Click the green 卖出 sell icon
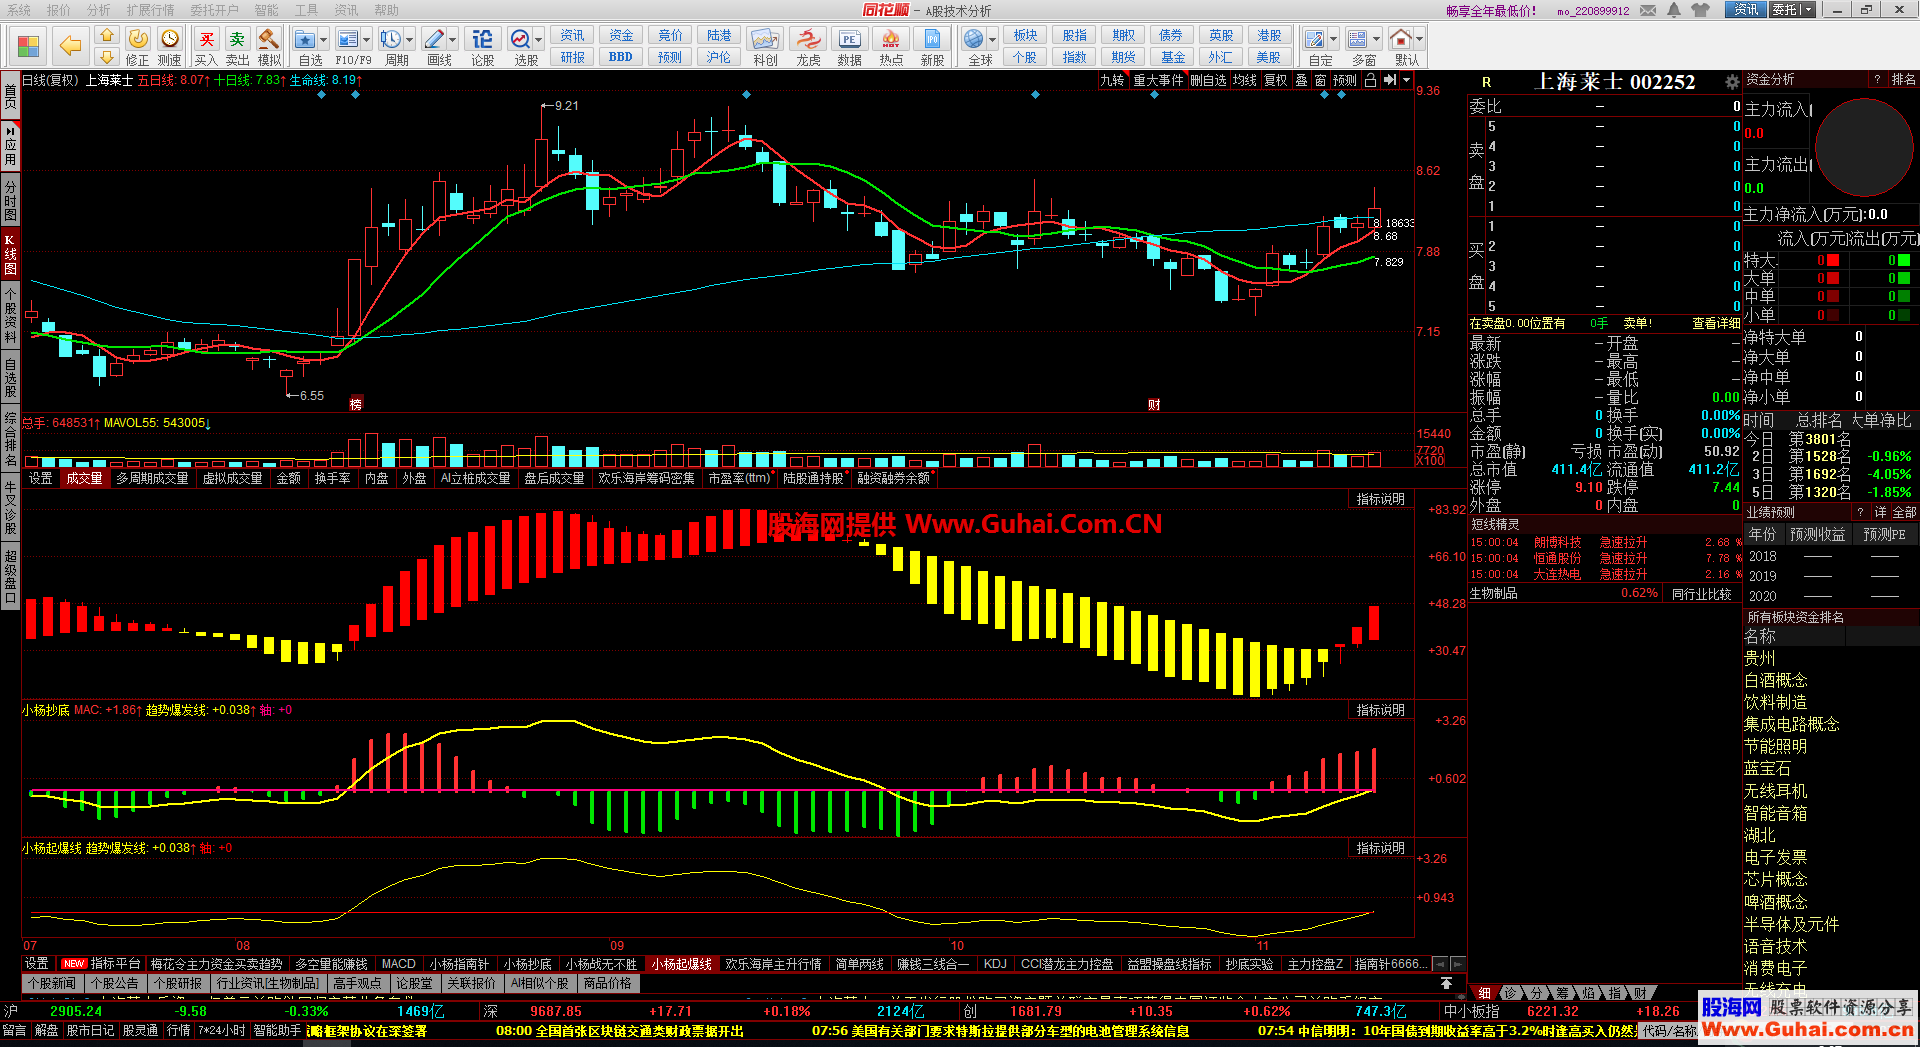 point(237,40)
